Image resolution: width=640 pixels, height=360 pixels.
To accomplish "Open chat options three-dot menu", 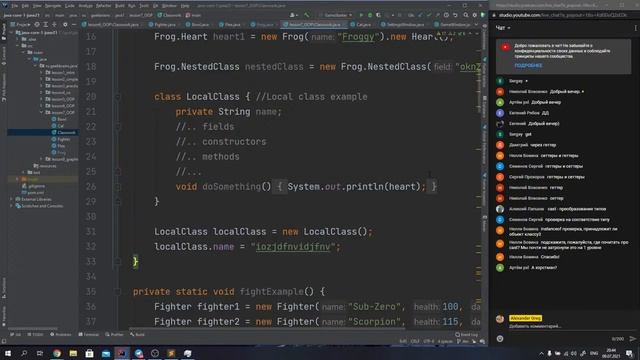I will coord(636,28).
